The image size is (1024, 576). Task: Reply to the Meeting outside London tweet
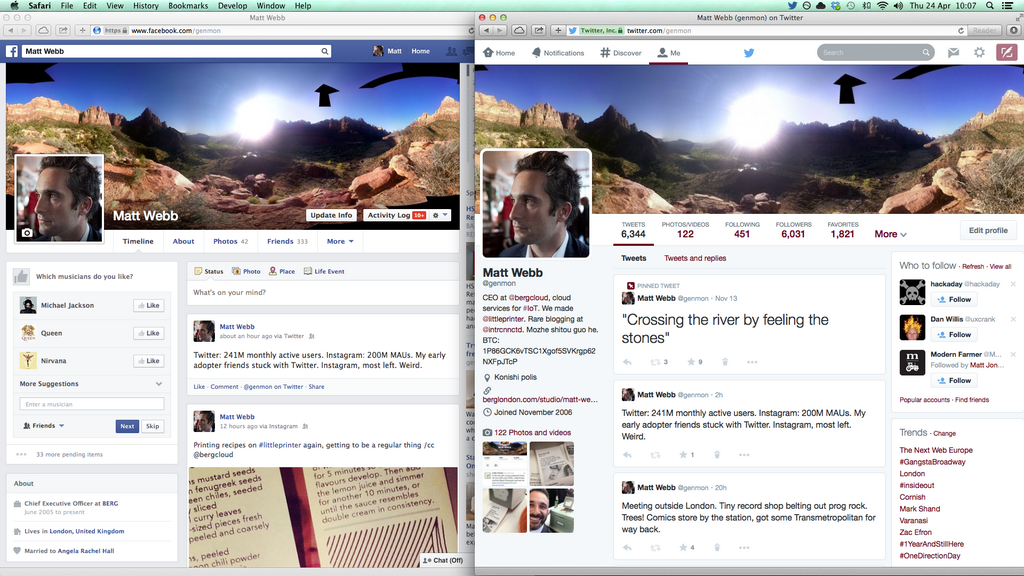(x=628, y=547)
